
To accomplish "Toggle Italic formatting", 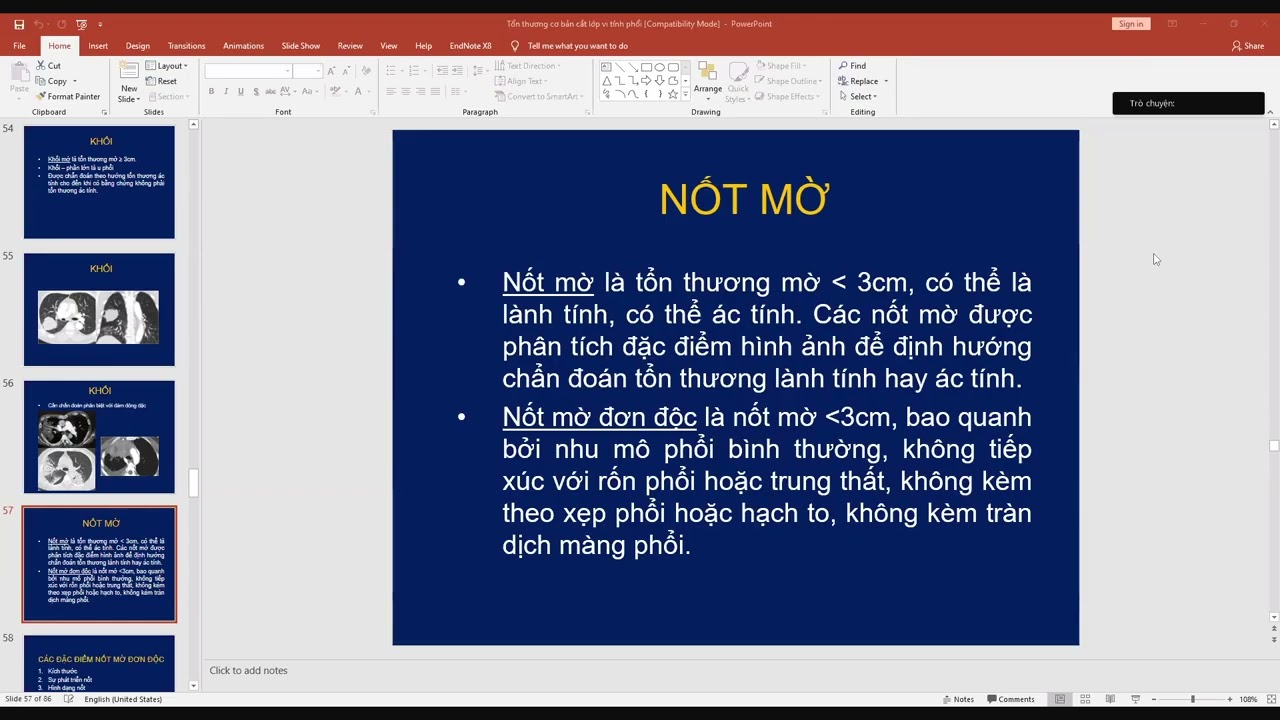I will 226,91.
